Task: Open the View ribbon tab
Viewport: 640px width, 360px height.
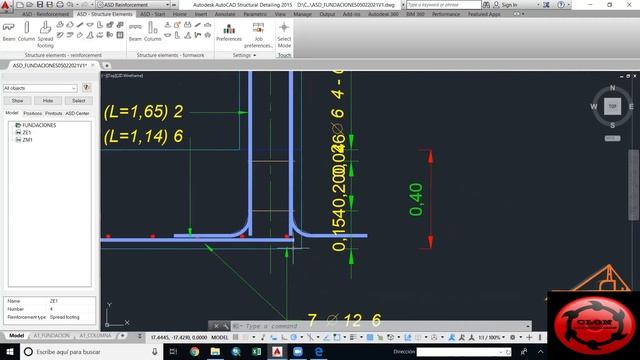Action: pos(280,14)
